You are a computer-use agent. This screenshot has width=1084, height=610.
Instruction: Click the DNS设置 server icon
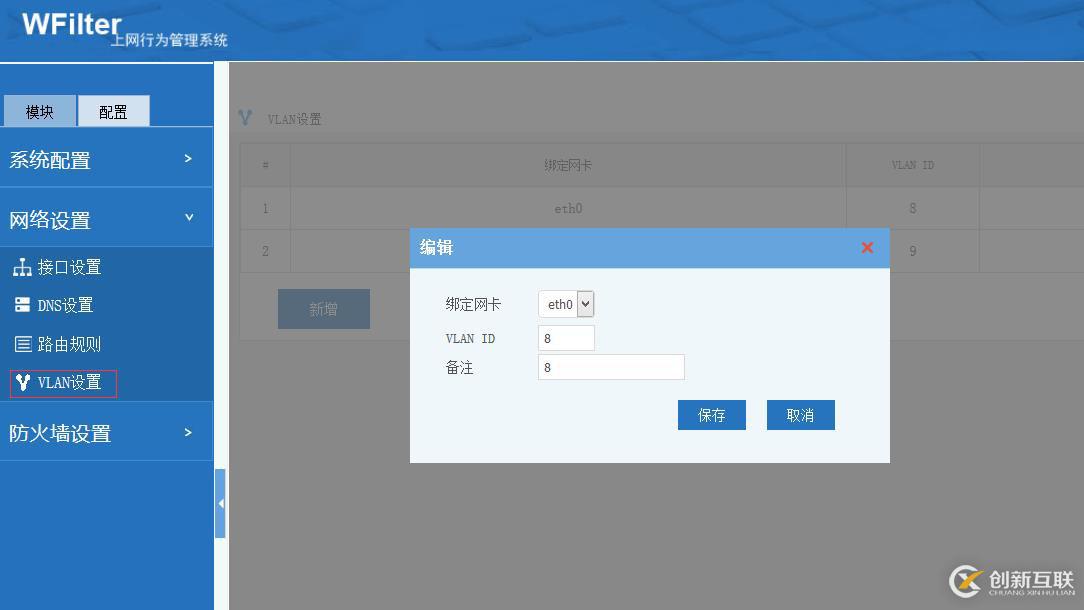tap(22, 304)
